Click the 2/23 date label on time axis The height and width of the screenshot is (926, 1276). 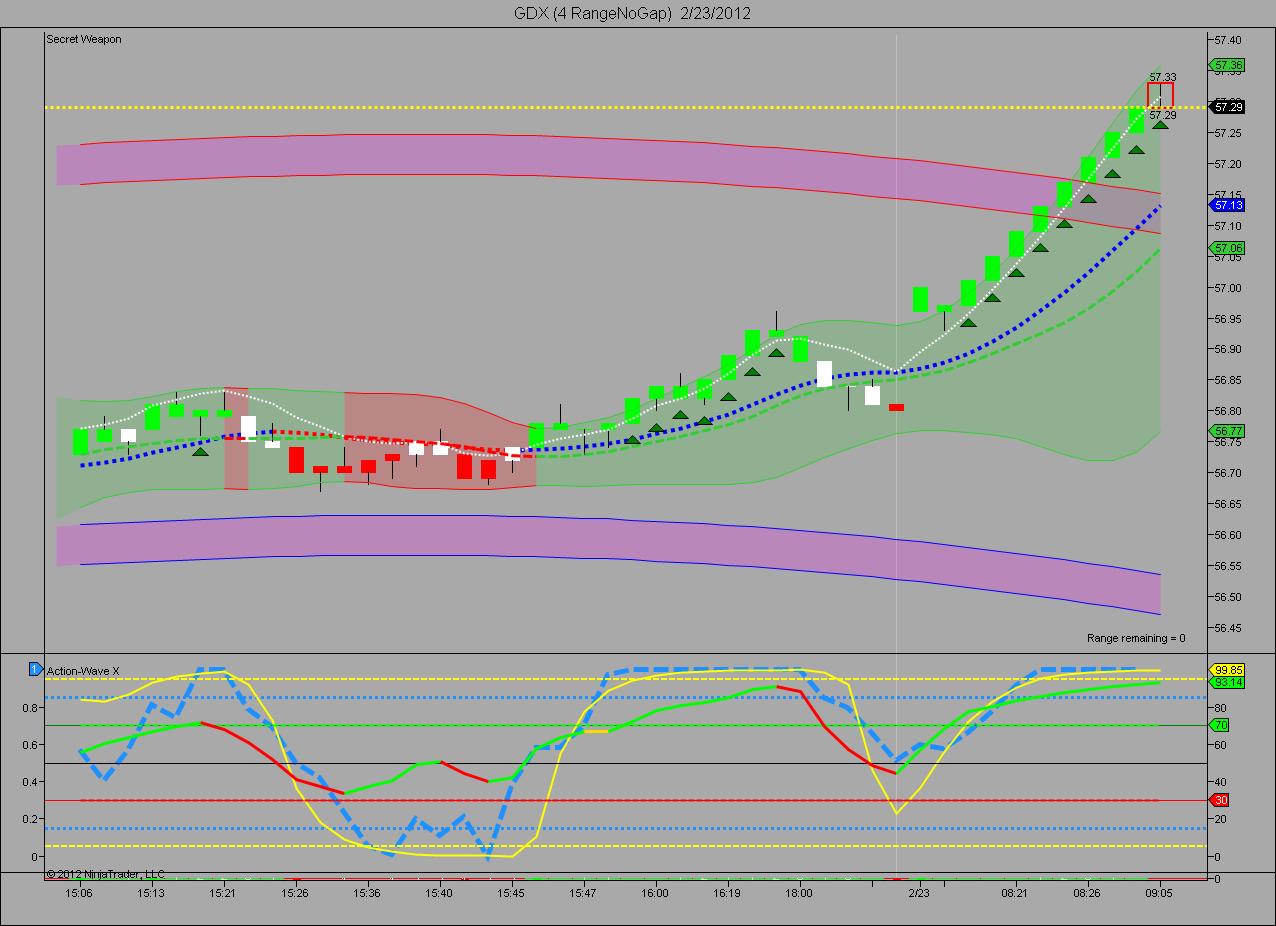[x=919, y=893]
